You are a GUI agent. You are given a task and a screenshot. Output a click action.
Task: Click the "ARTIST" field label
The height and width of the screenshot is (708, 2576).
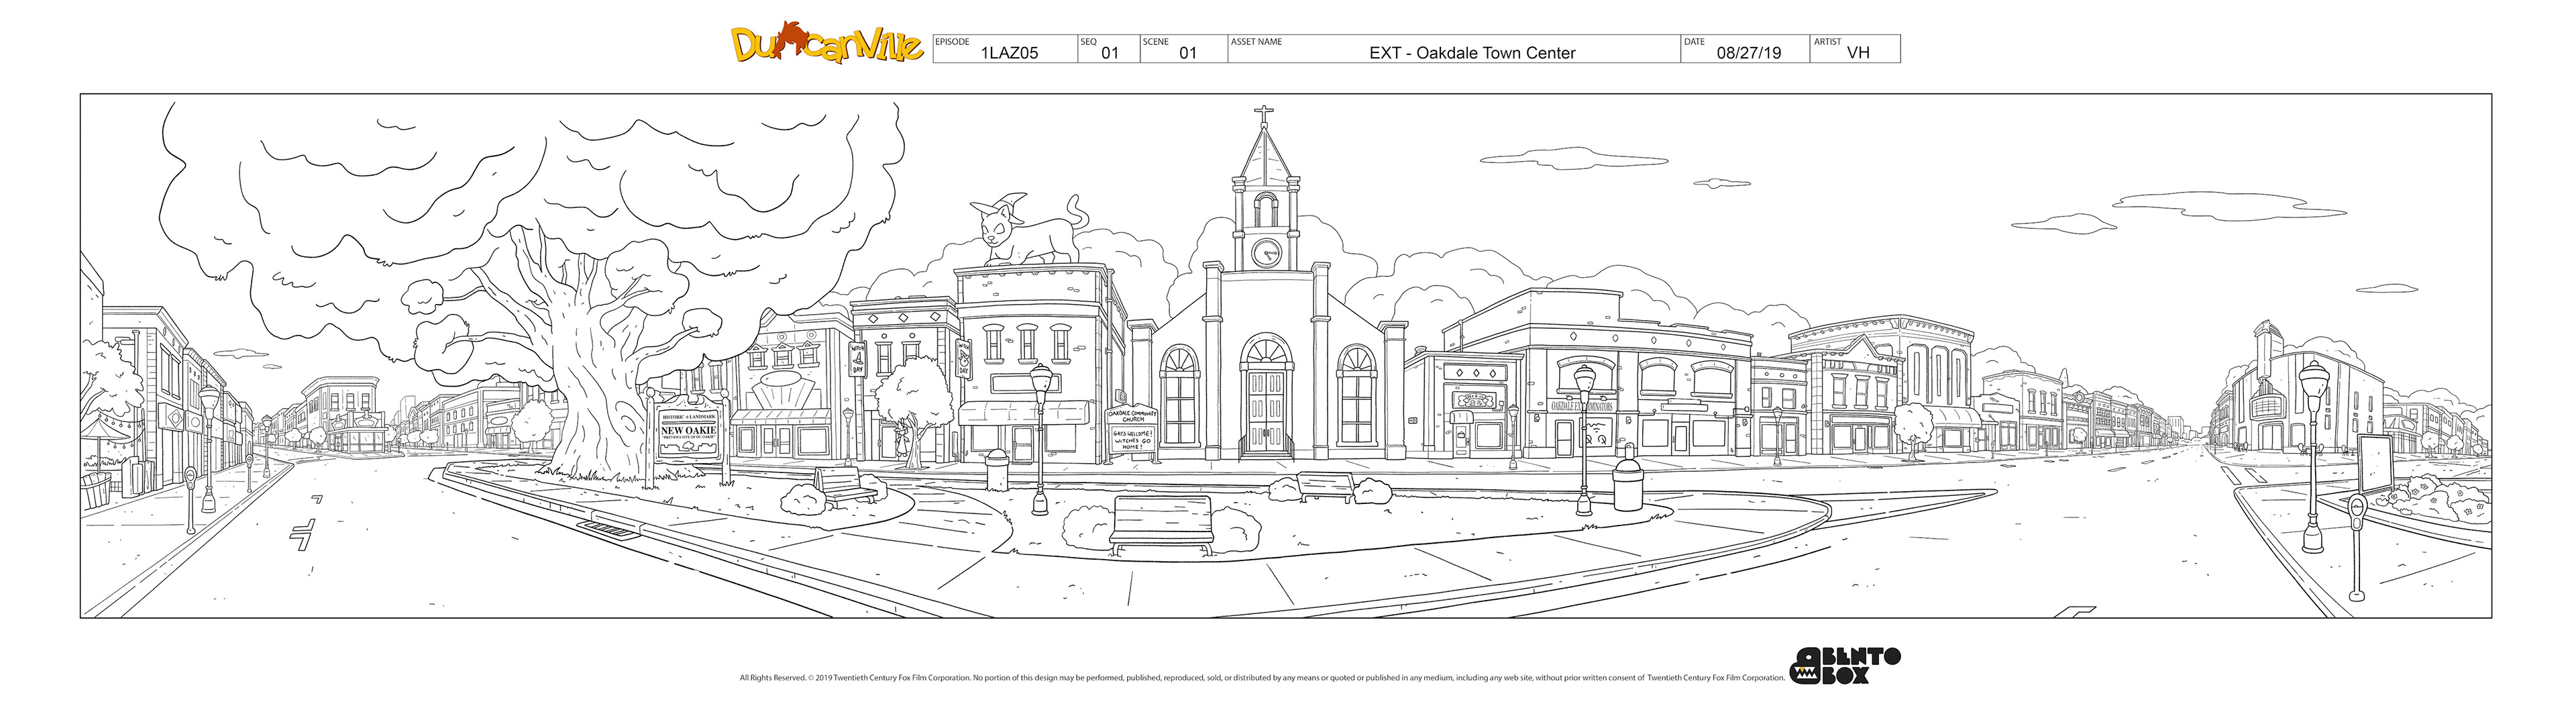[x=1827, y=42]
